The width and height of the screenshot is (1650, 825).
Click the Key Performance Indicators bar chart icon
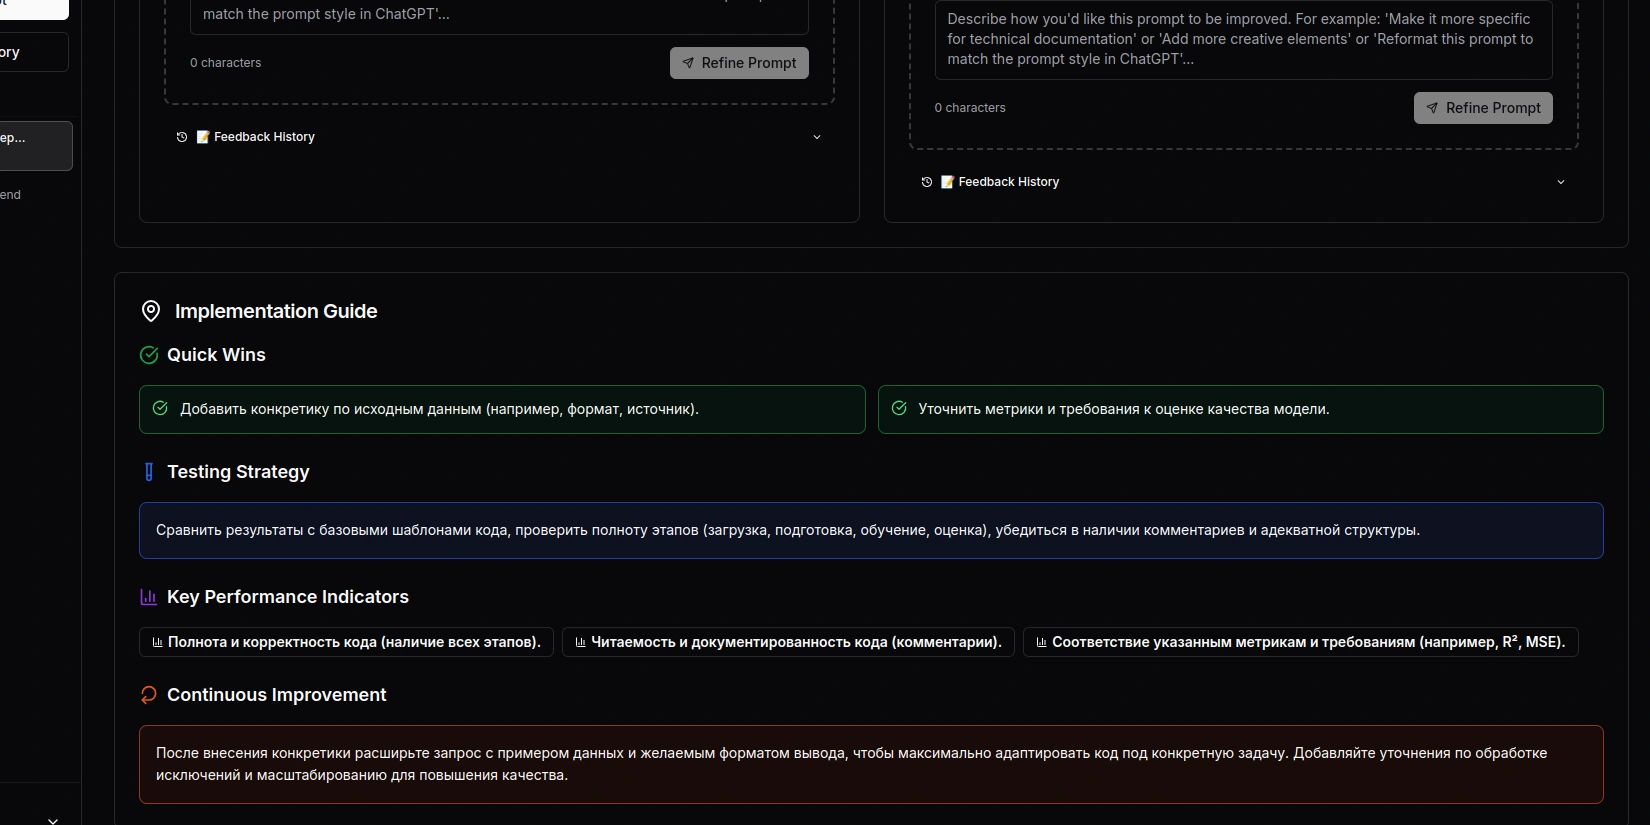click(149, 597)
